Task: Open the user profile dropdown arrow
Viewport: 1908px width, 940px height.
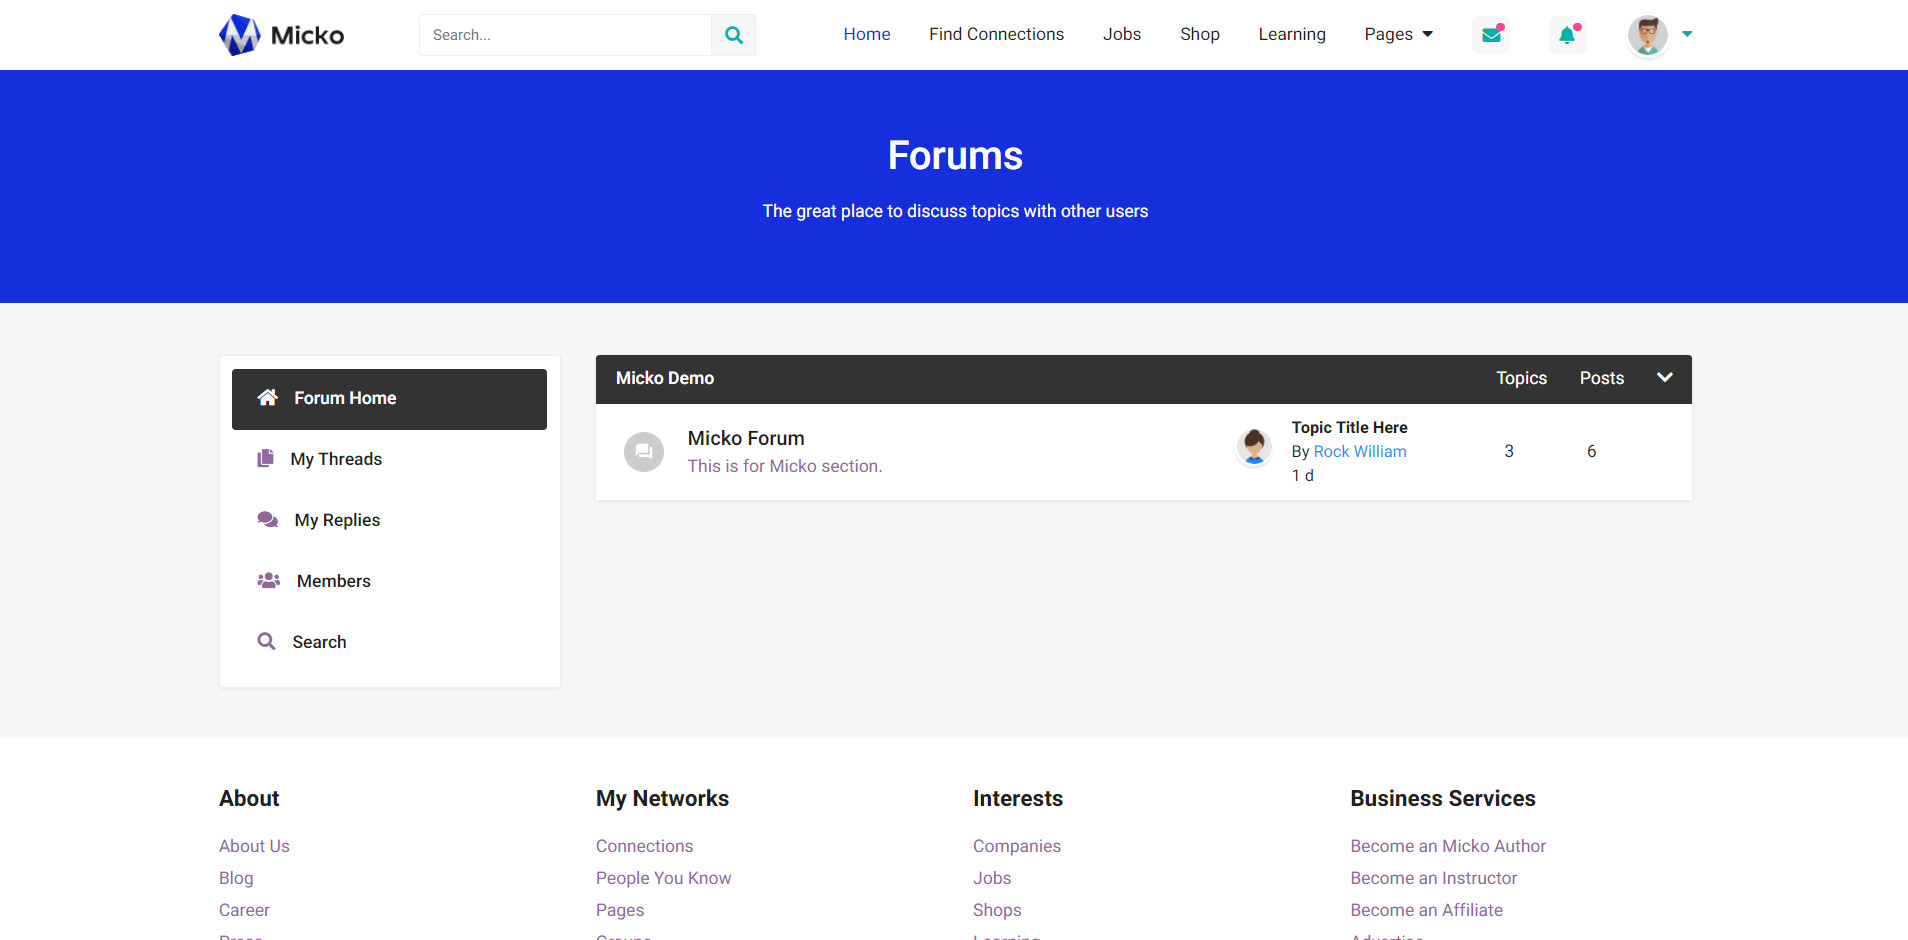Action: (x=1687, y=34)
